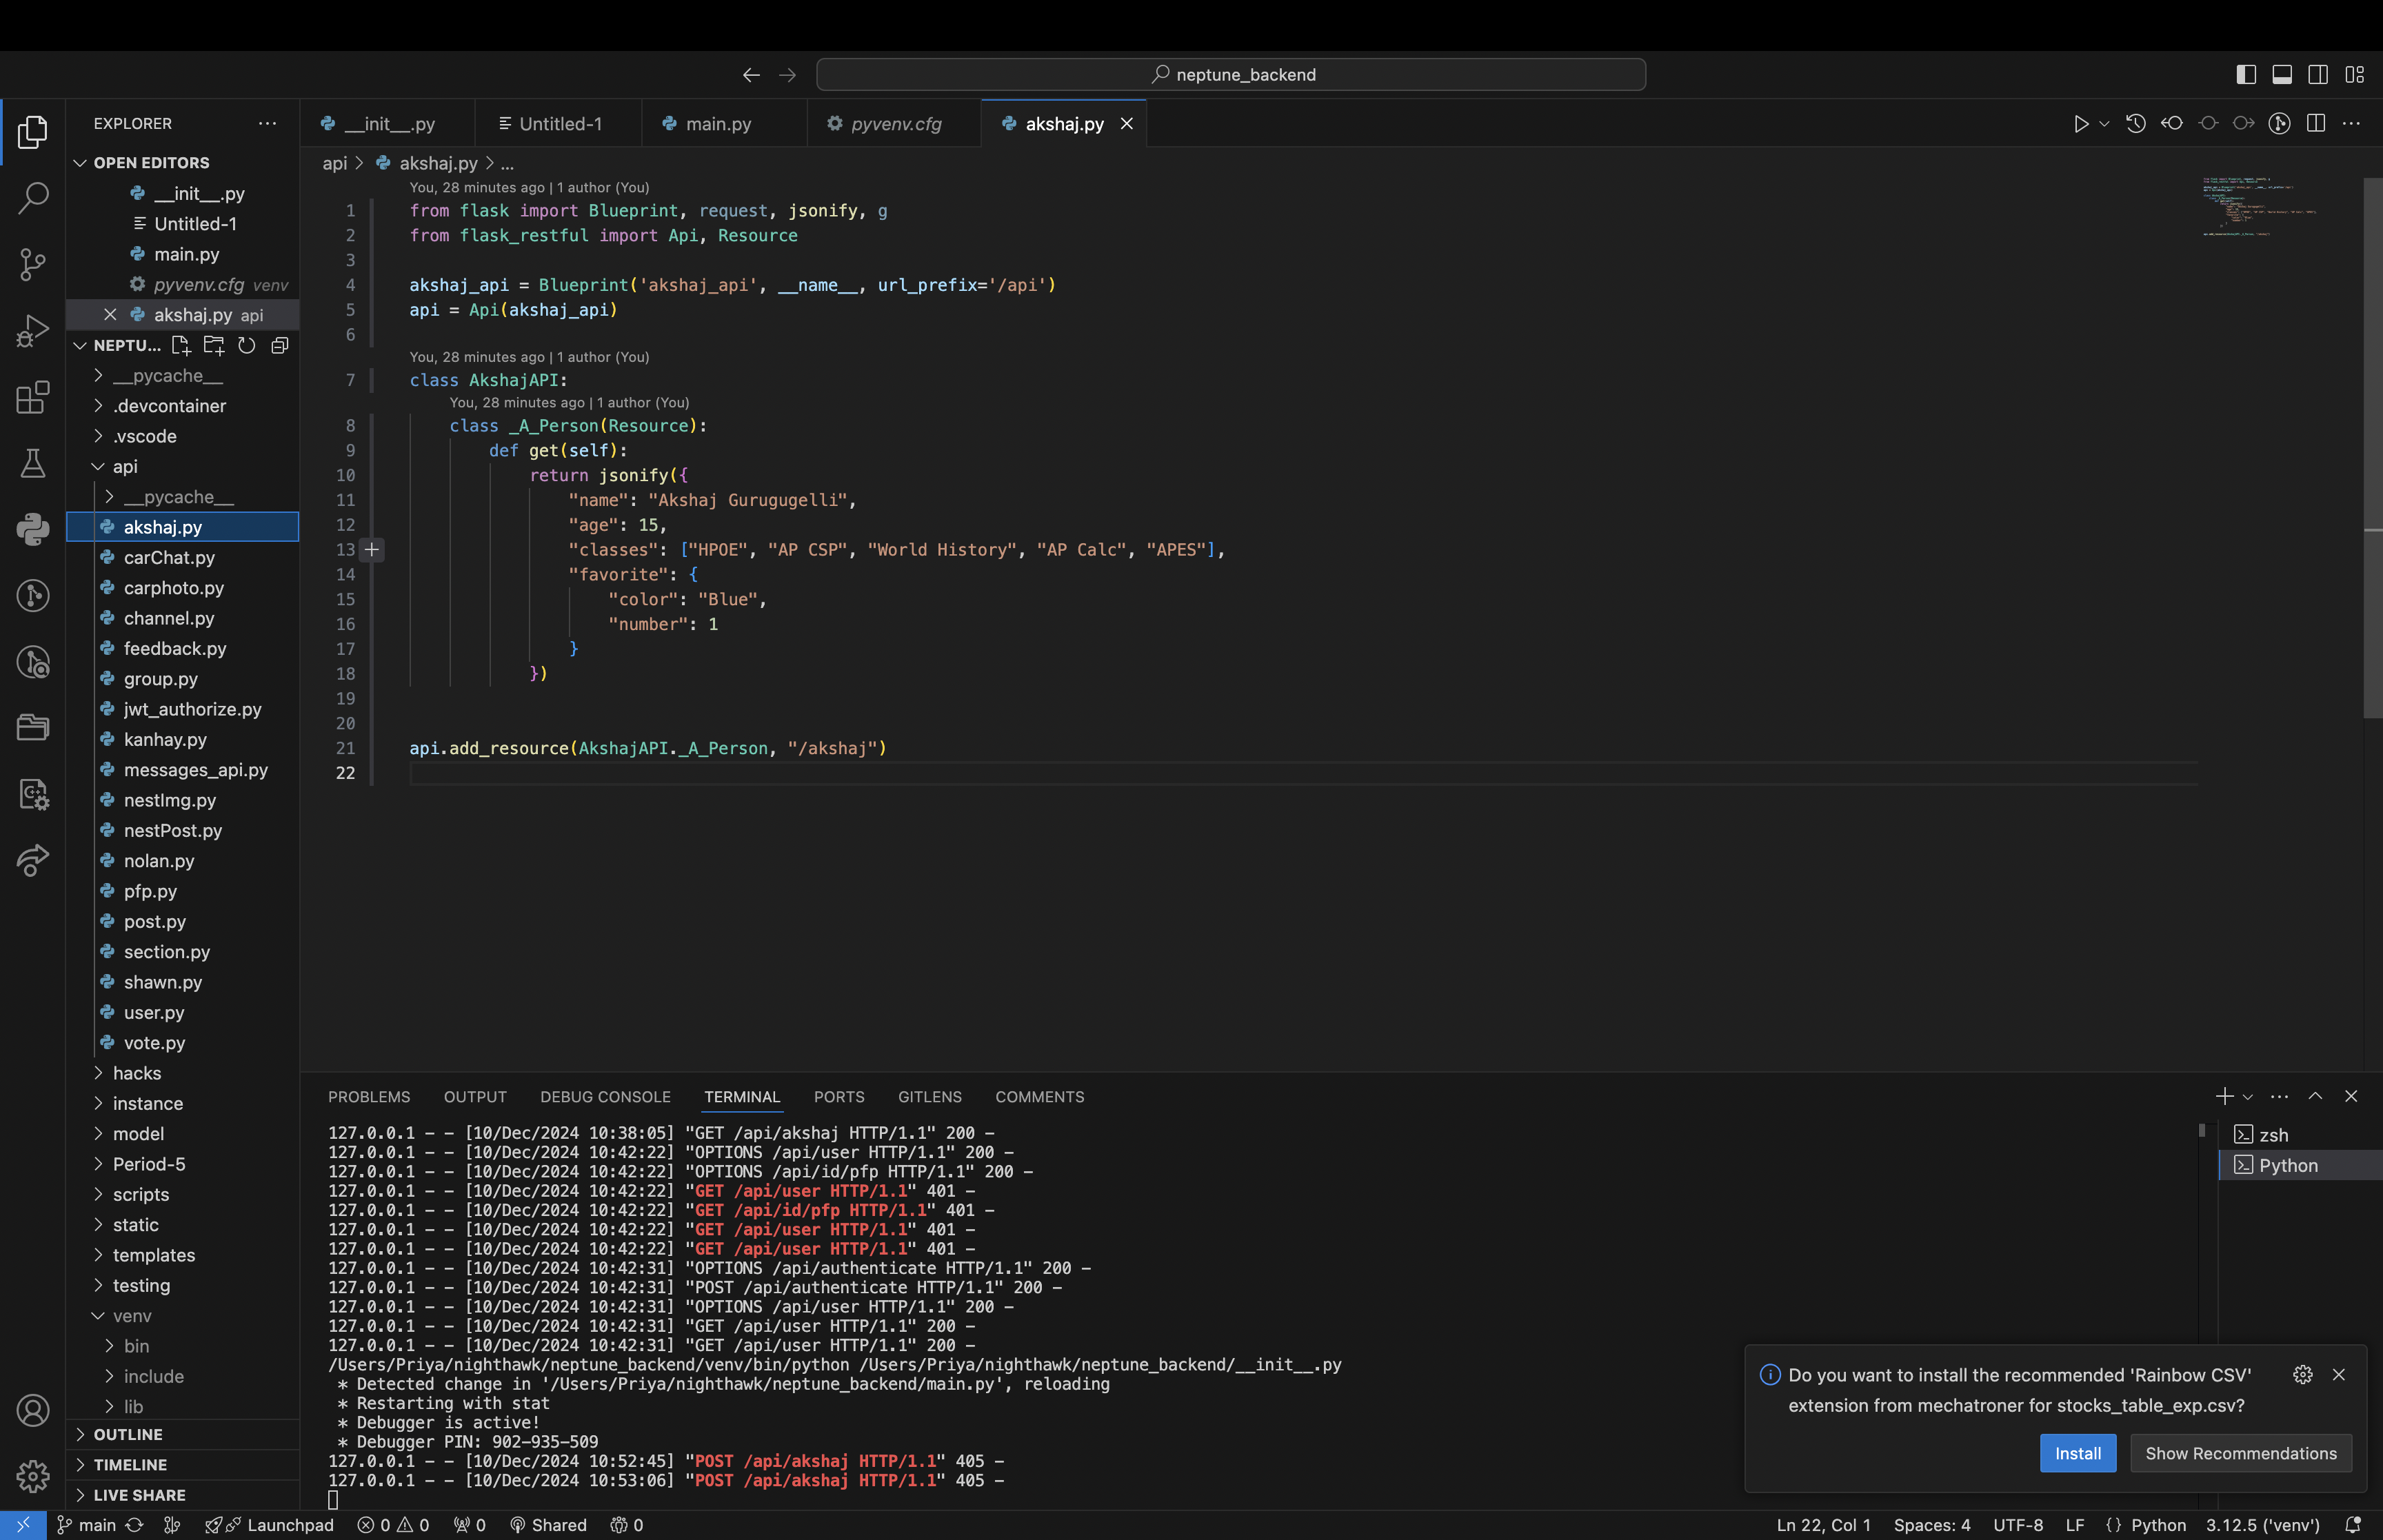Close the akshaj.py editor tab

tap(1127, 124)
